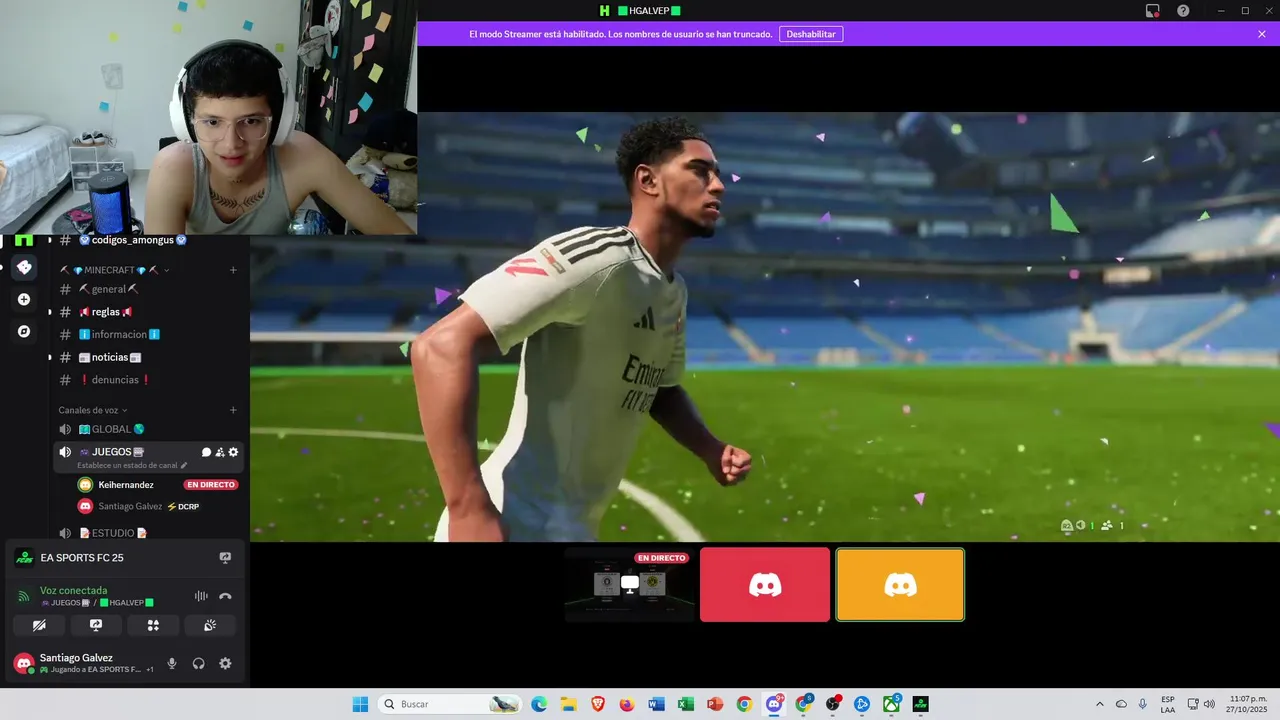Start an activity with the activities icon

click(153, 625)
